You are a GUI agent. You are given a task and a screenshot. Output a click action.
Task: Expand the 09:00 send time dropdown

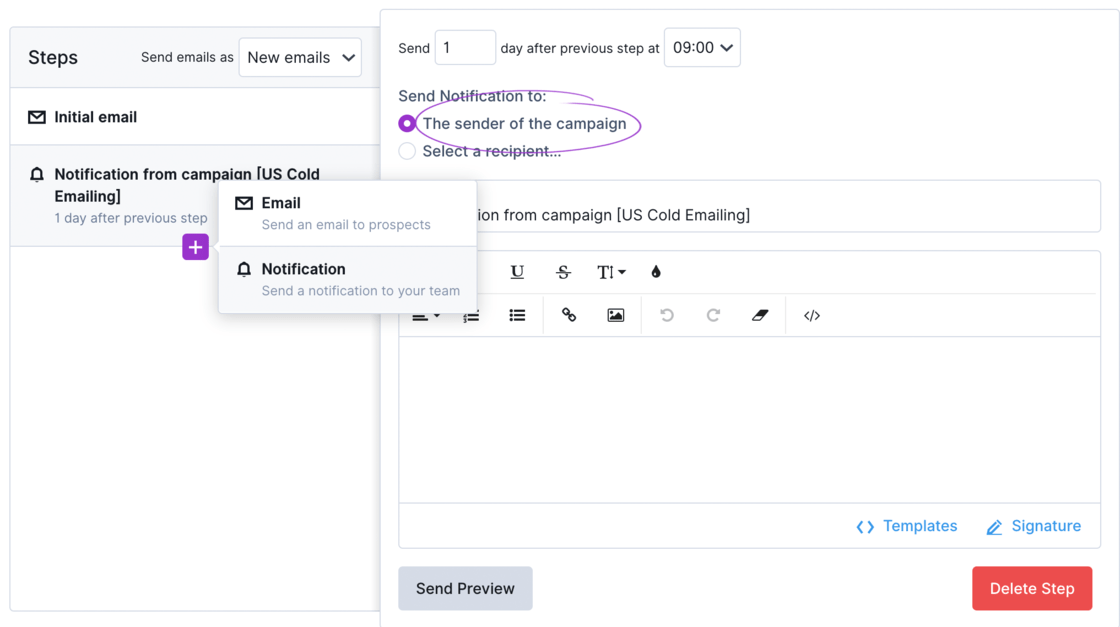(702, 48)
